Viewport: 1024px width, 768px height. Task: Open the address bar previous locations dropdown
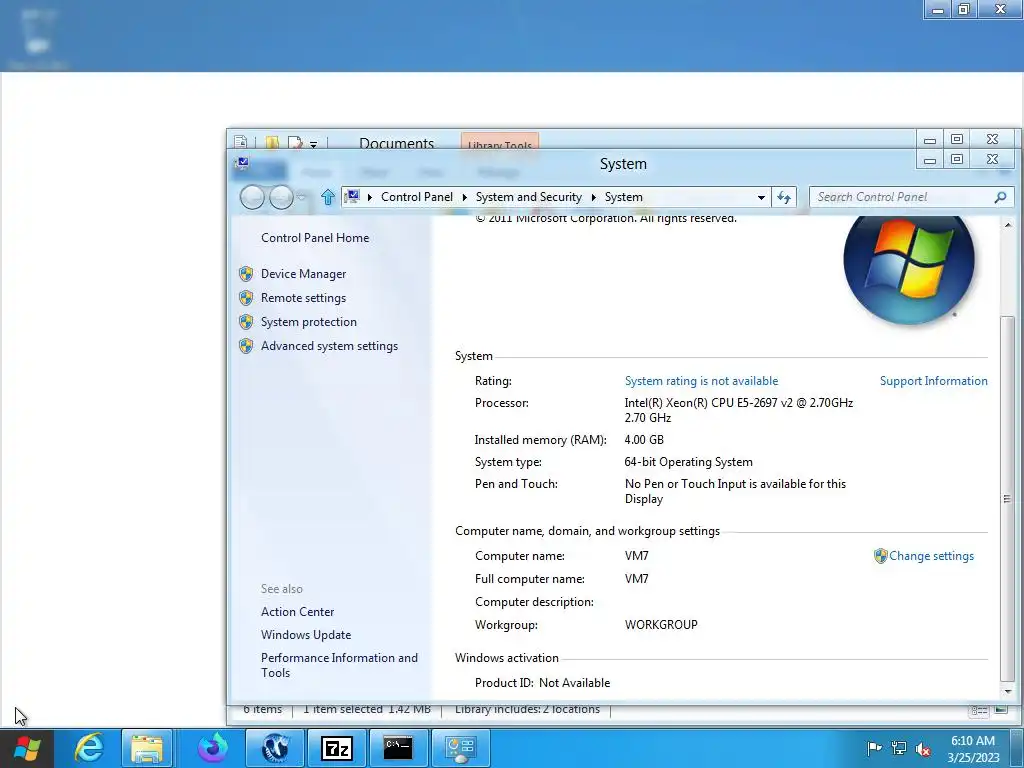tap(761, 197)
